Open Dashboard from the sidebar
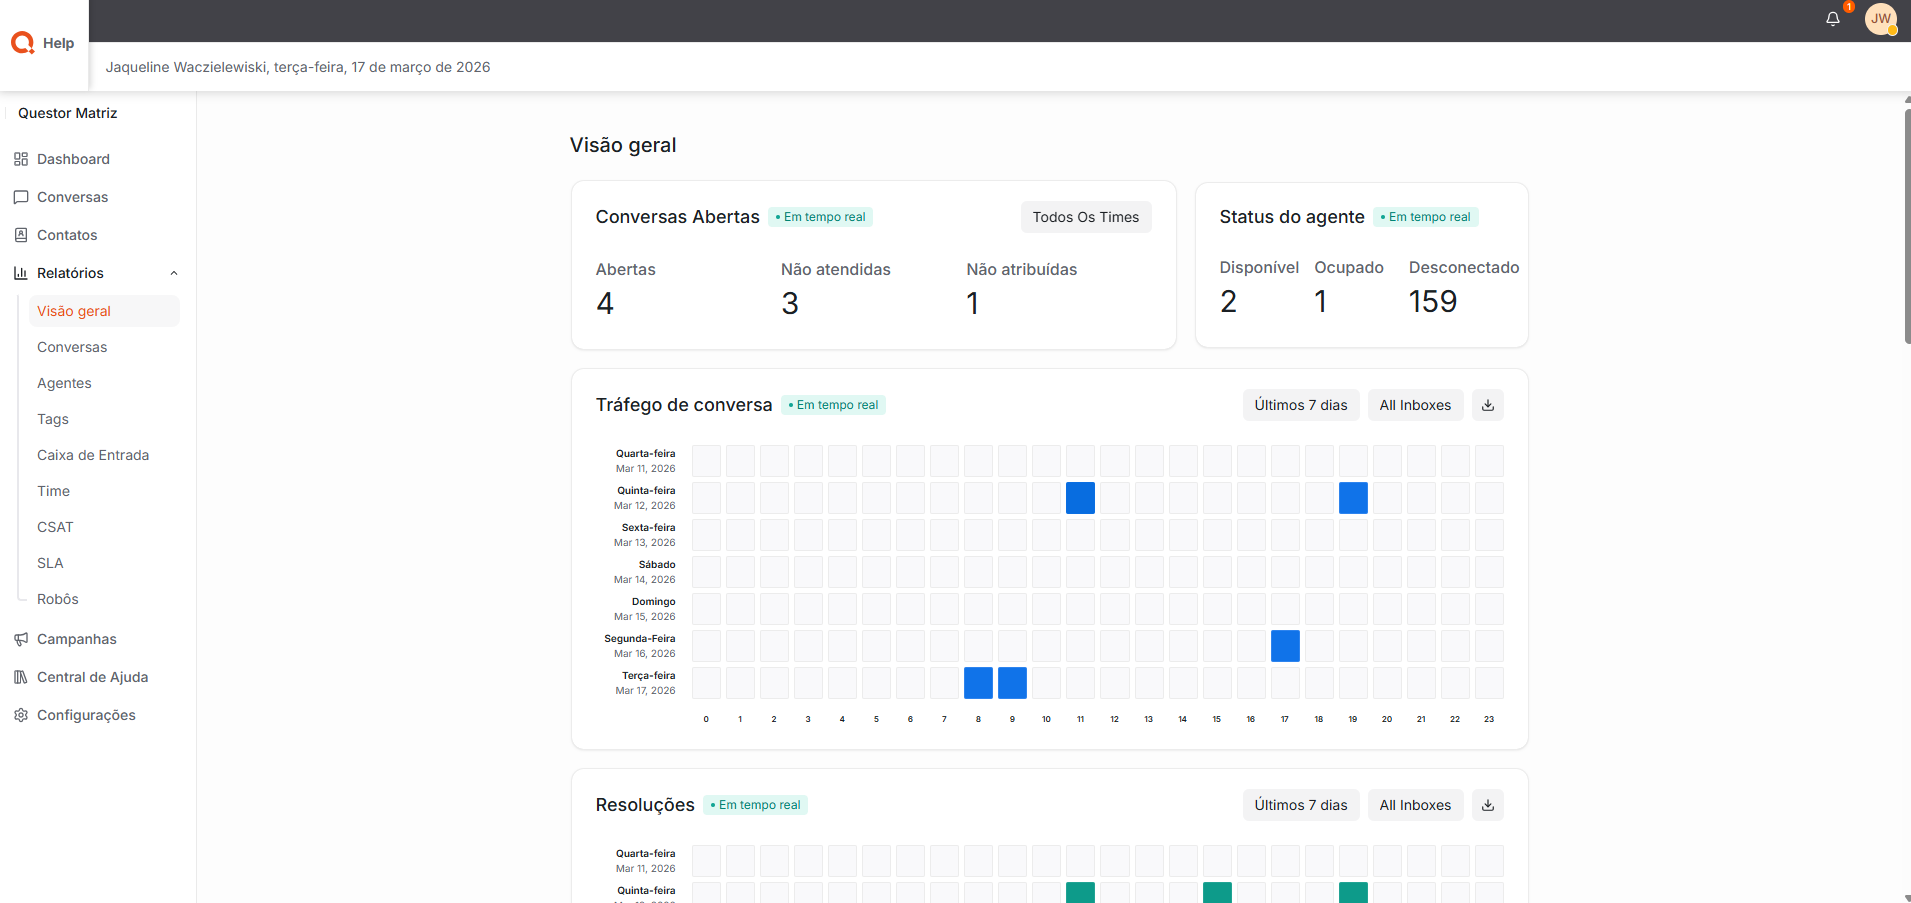Viewport: 1911px width, 903px height. click(x=73, y=159)
